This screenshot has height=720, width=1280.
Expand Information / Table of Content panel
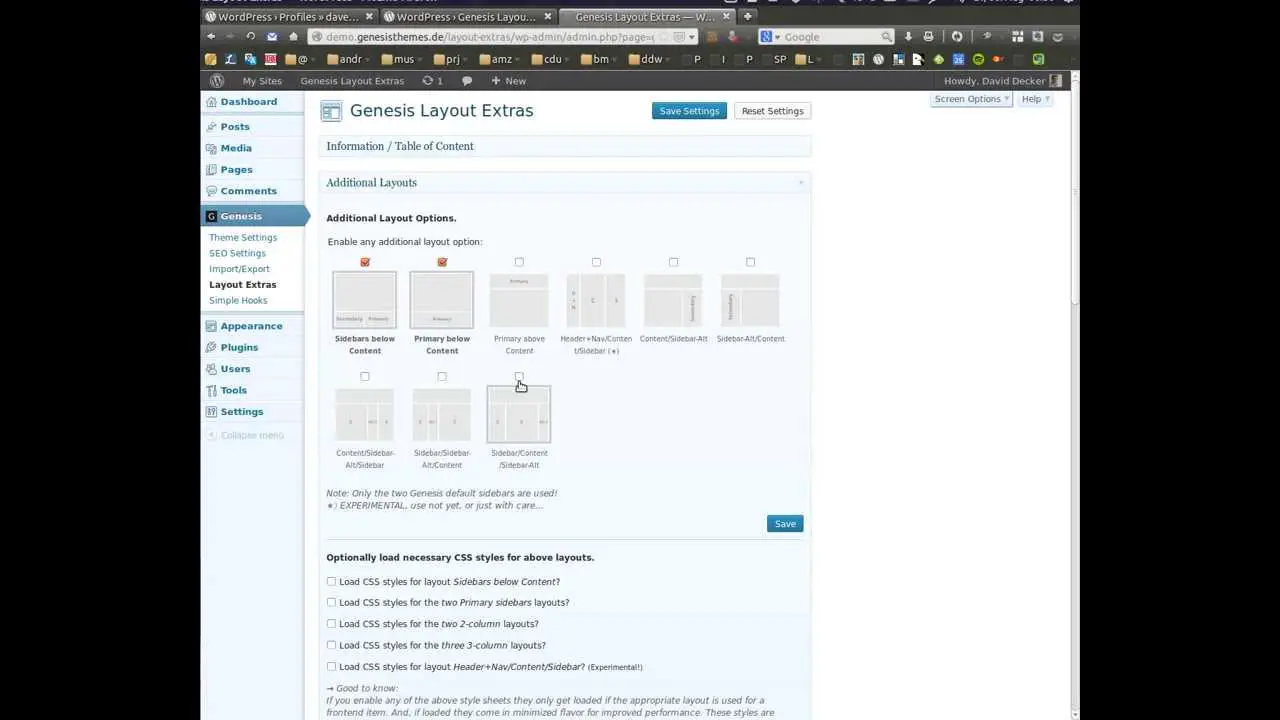pyautogui.click(x=565, y=146)
